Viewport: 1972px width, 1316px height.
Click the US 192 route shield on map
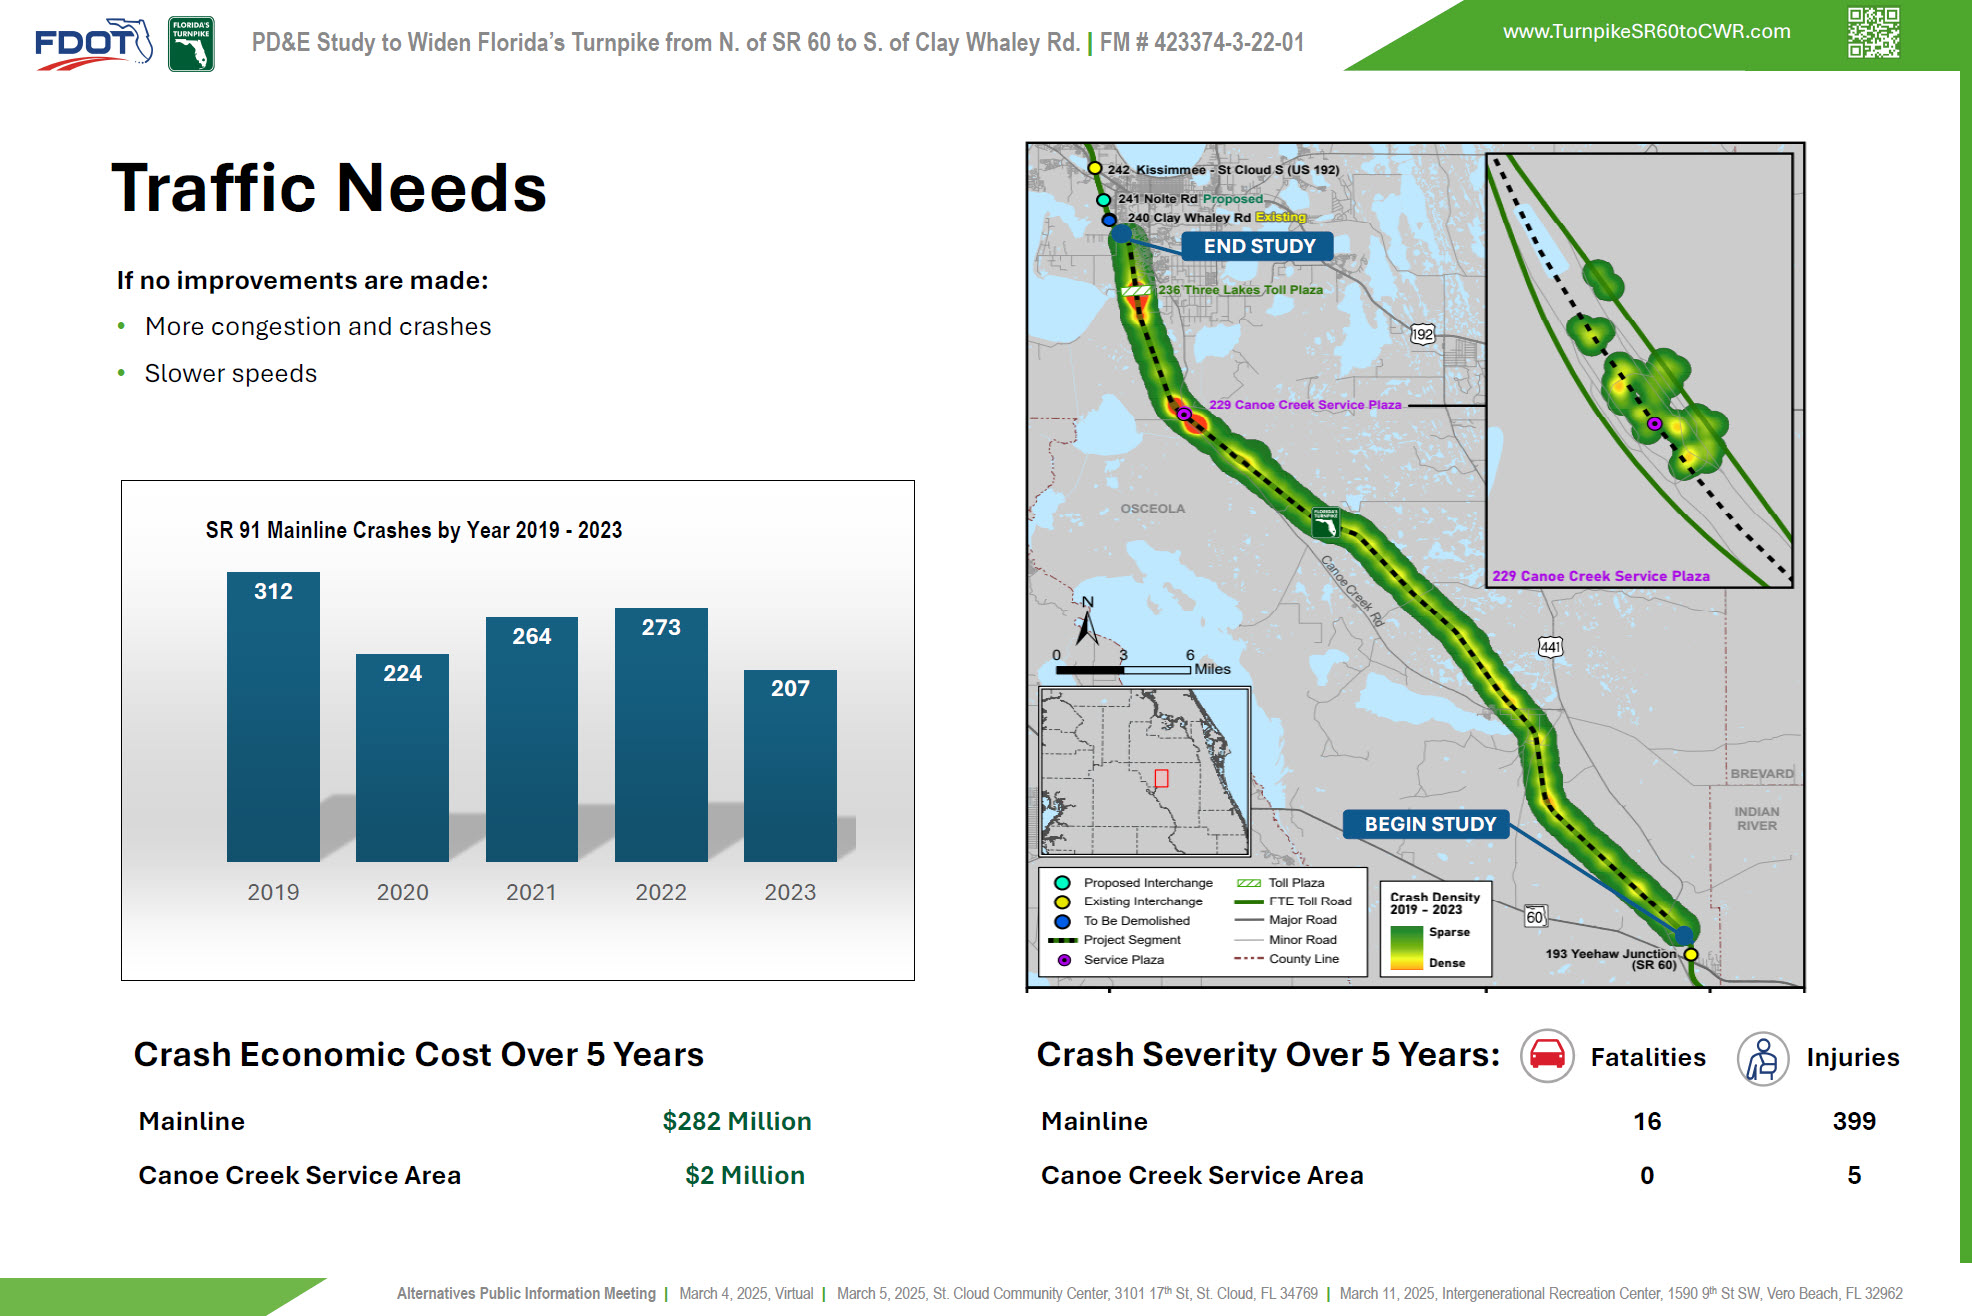click(x=1422, y=334)
